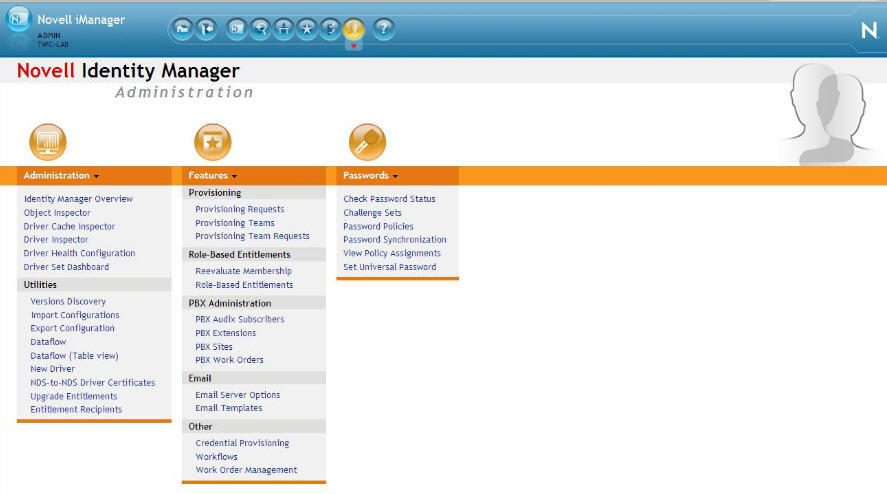Open the plain Dataflow link
This screenshot has height=494, width=887.
48,342
